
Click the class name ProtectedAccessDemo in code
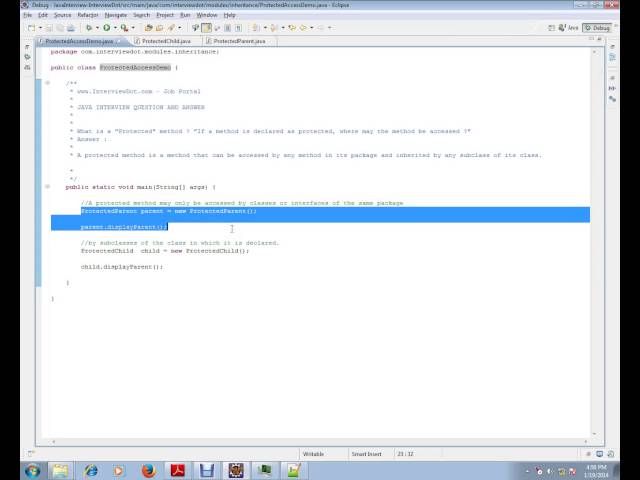click(135, 68)
